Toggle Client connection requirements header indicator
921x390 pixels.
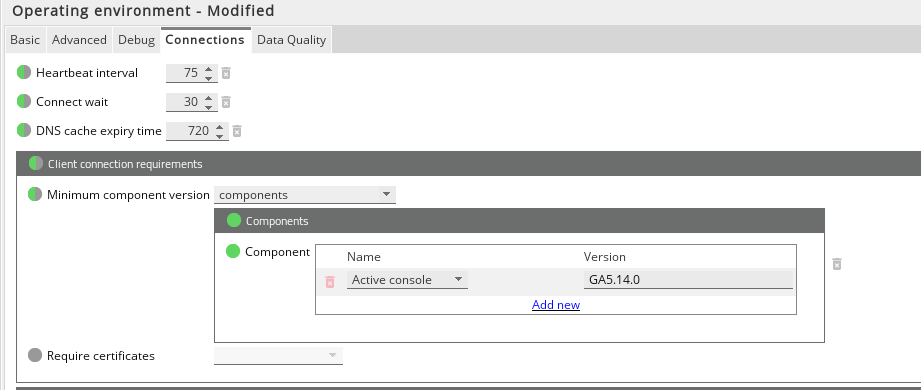click(36, 163)
